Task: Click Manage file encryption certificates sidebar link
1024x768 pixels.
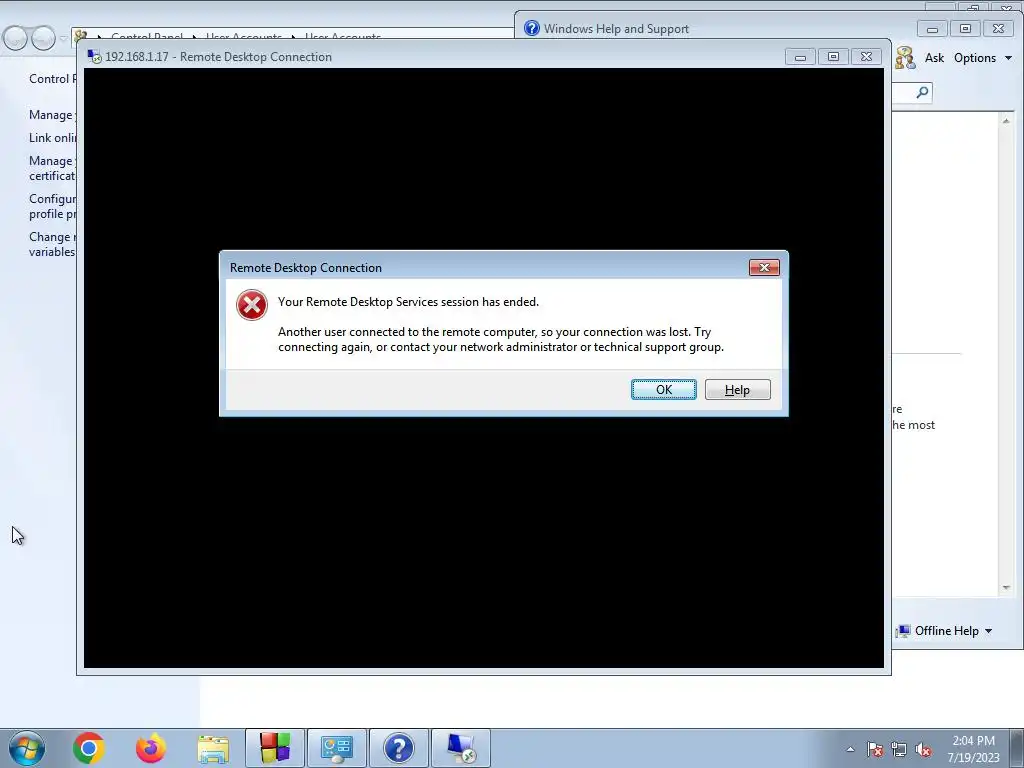Action: pyautogui.click(x=52, y=168)
